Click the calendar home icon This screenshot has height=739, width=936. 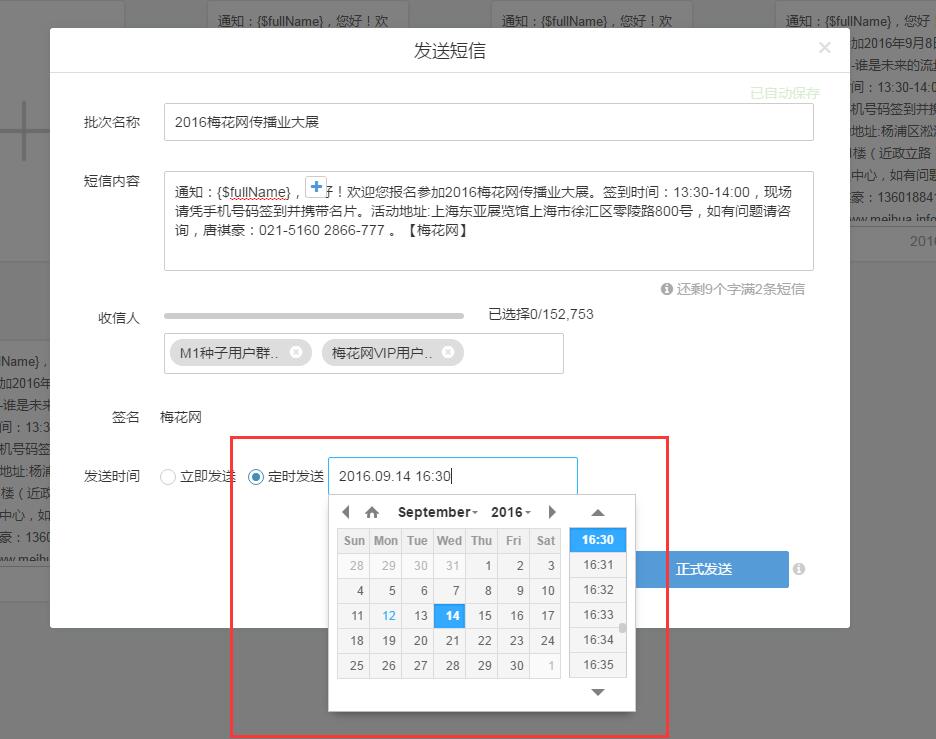372,512
